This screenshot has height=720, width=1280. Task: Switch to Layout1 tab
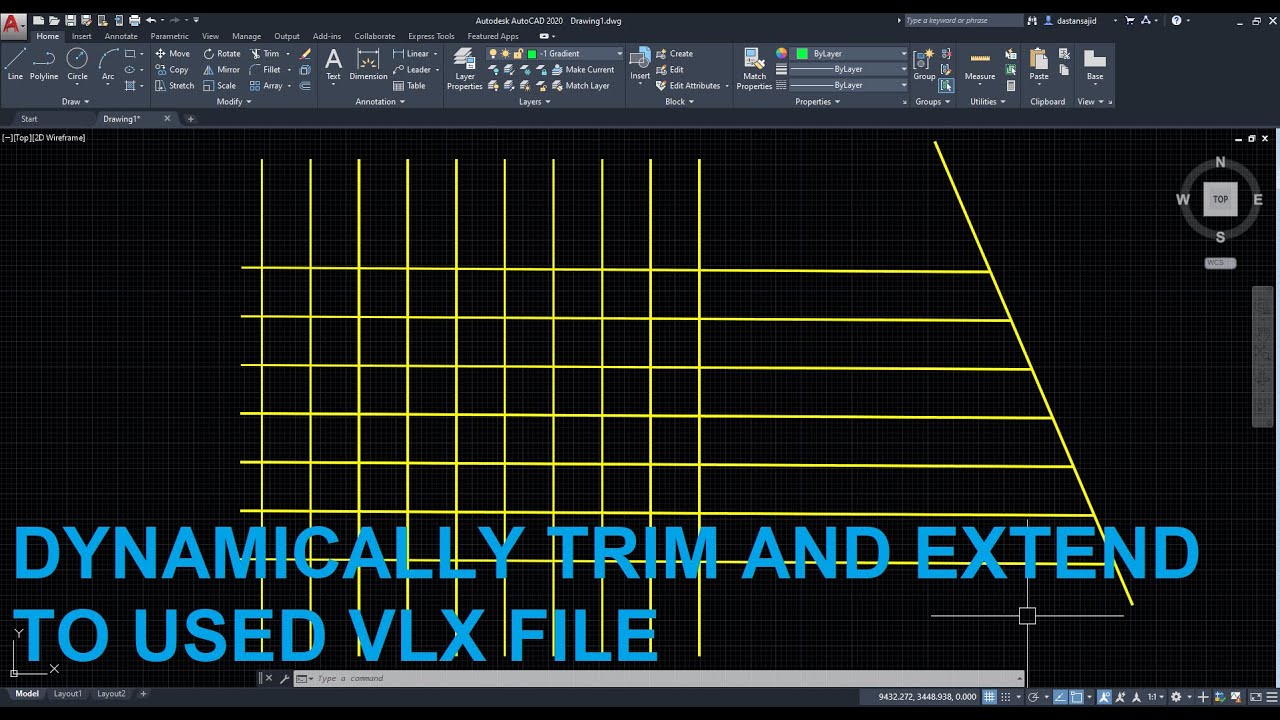tap(68, 693)
